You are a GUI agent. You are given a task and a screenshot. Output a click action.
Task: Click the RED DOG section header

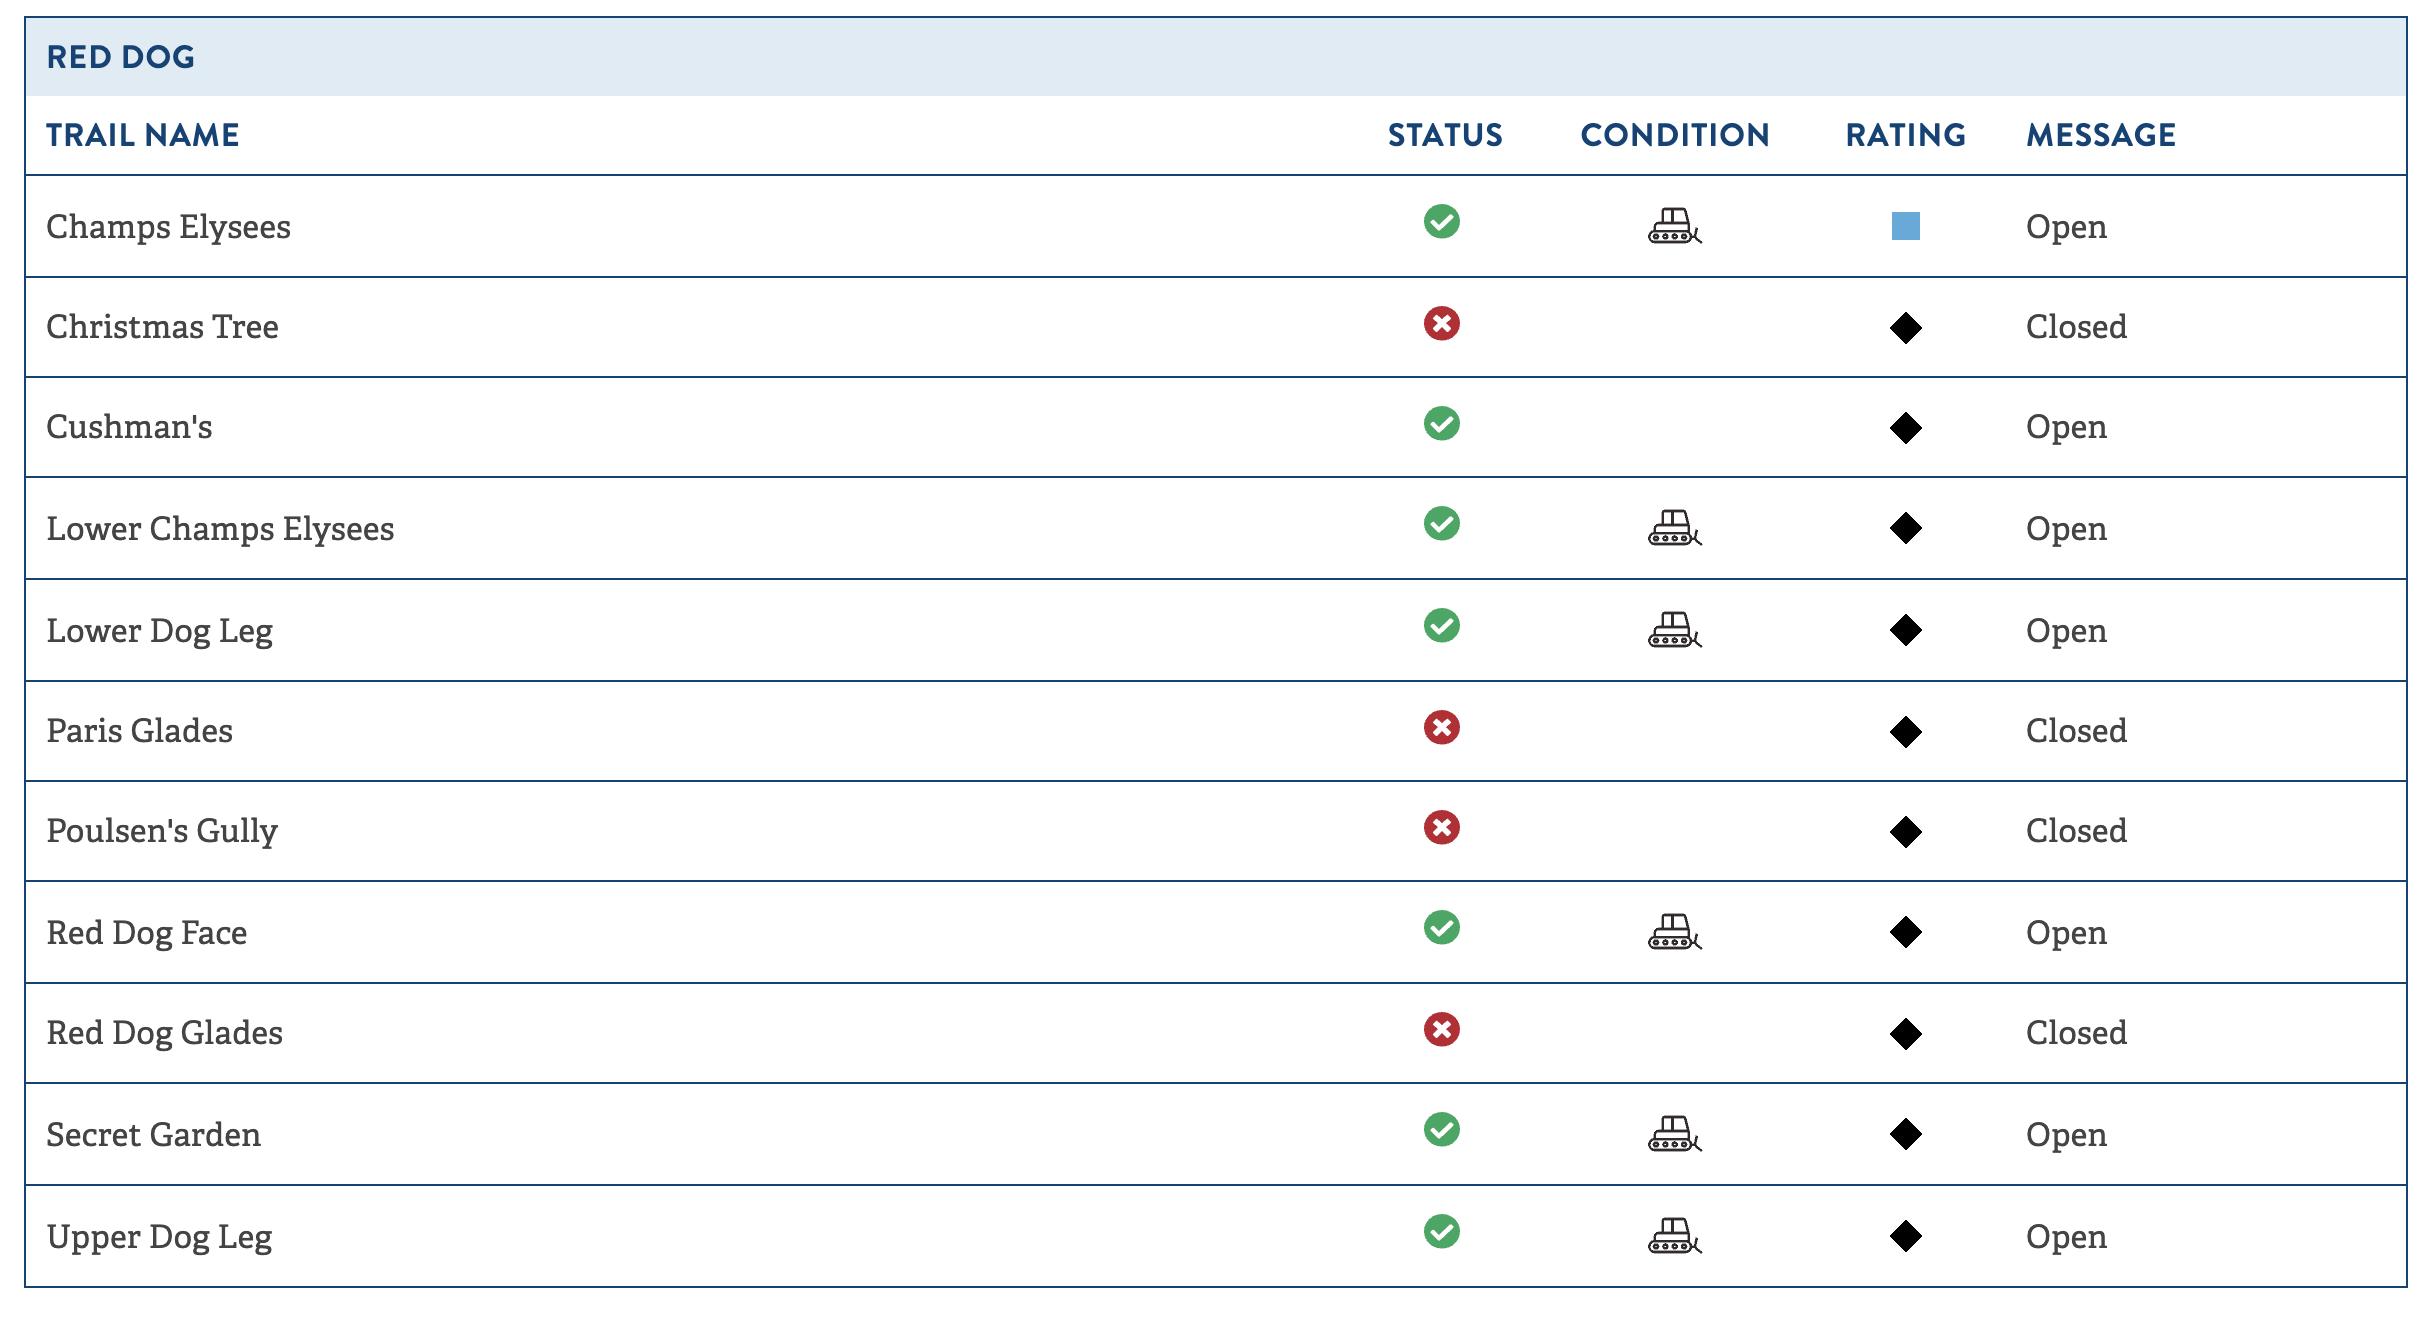[121, 57]
